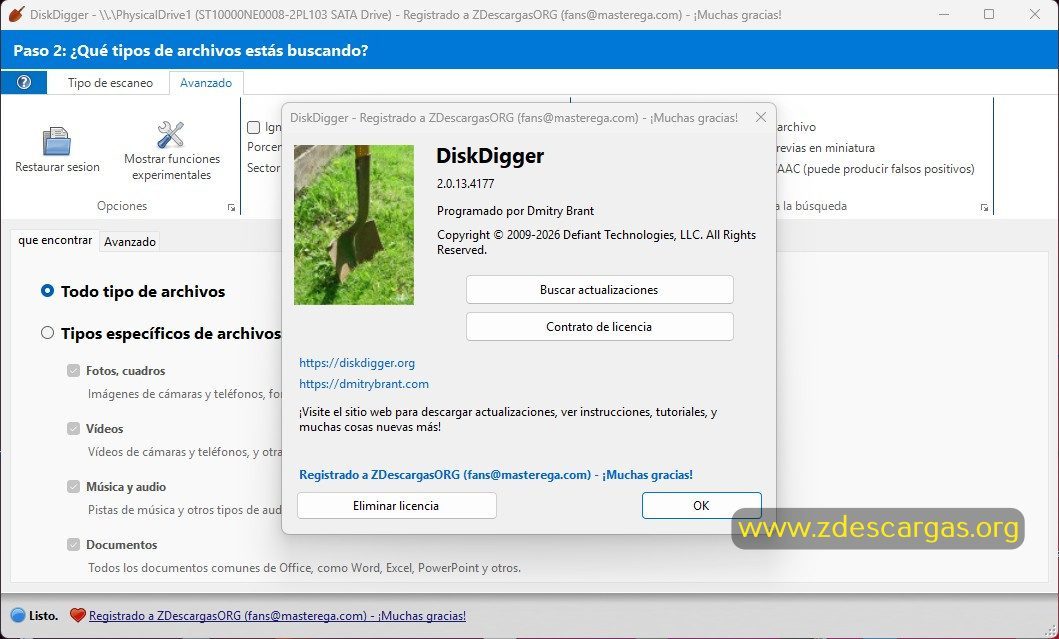Viewport: 1059px width, 639px height.
Task: Click the Listo status text
Action: tap(43, 615)
